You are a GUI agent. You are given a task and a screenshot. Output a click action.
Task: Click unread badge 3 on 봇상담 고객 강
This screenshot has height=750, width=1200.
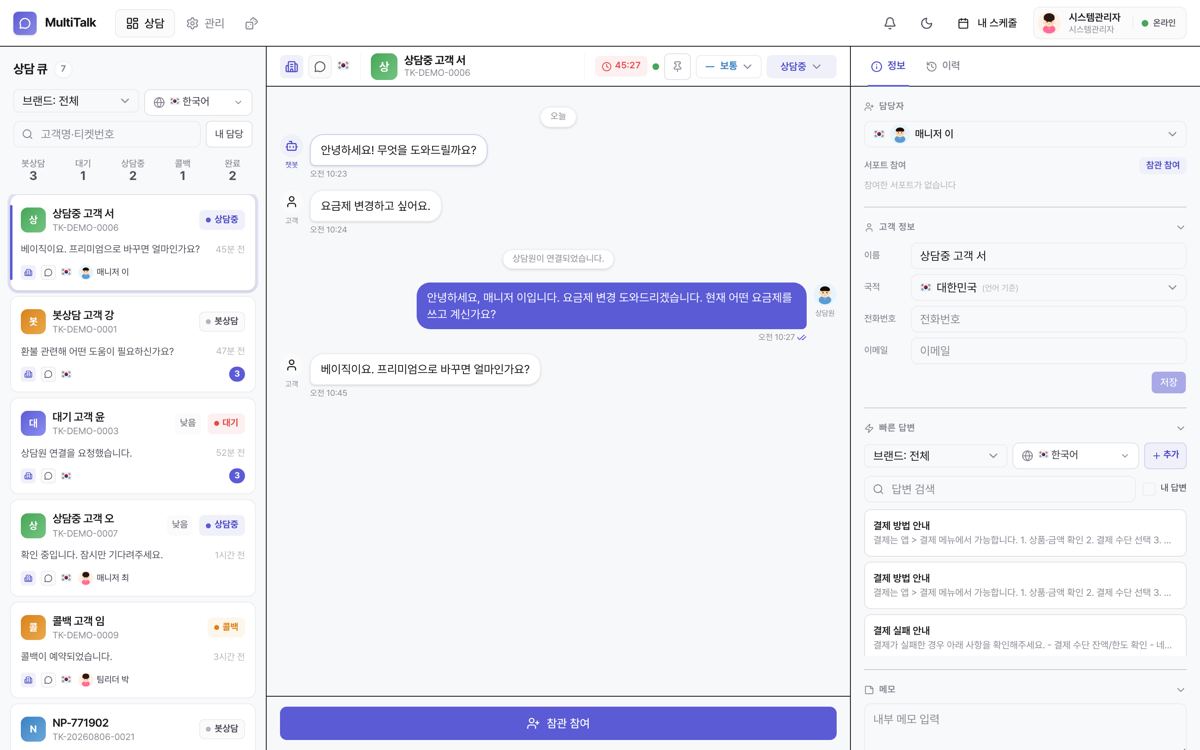tap(237, 374)
